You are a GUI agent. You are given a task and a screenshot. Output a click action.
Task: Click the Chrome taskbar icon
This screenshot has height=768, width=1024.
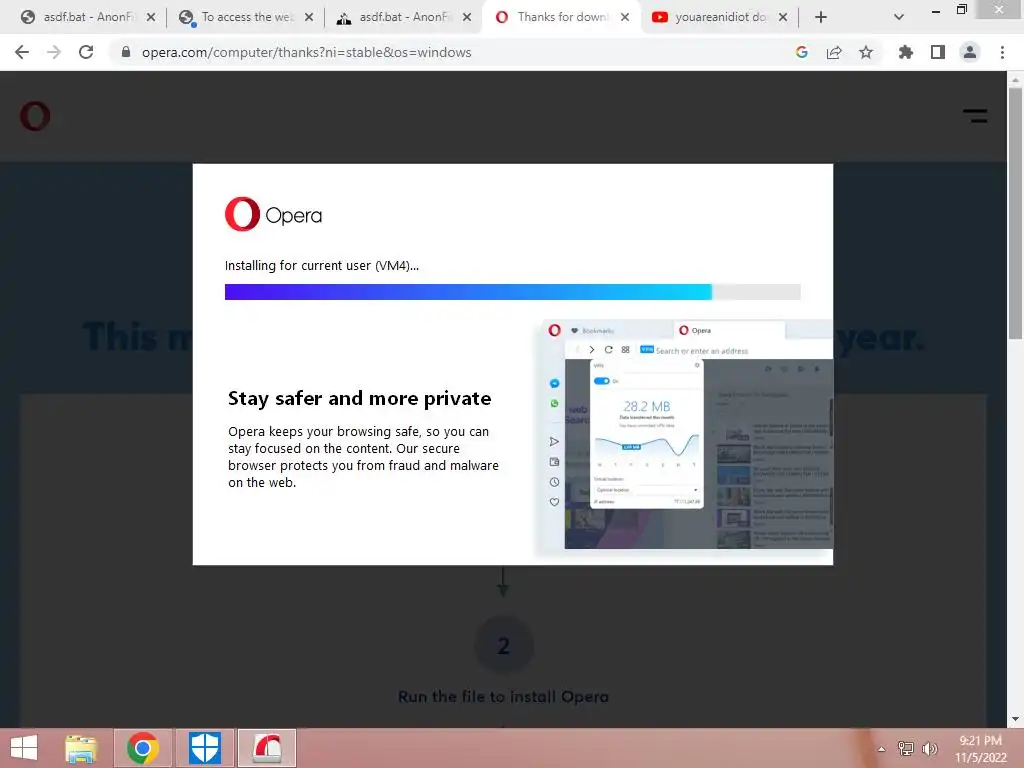click(x=143, y=748)
